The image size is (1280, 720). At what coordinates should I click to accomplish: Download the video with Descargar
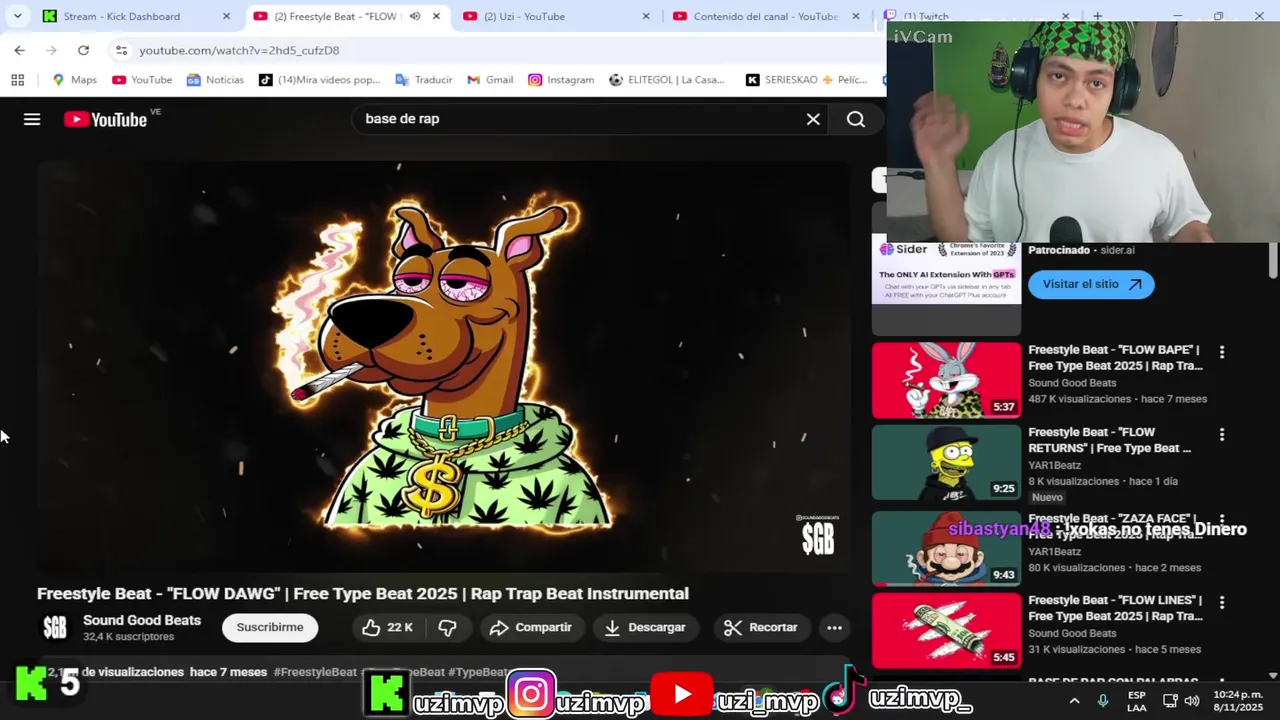(645, 627)
